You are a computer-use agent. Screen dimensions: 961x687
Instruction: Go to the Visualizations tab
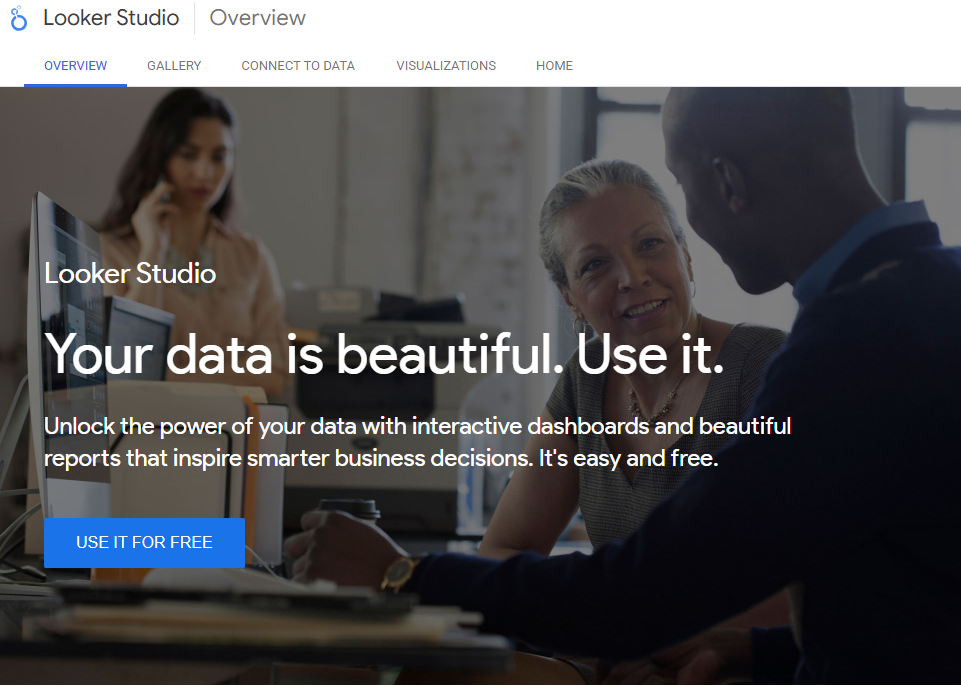446,66
